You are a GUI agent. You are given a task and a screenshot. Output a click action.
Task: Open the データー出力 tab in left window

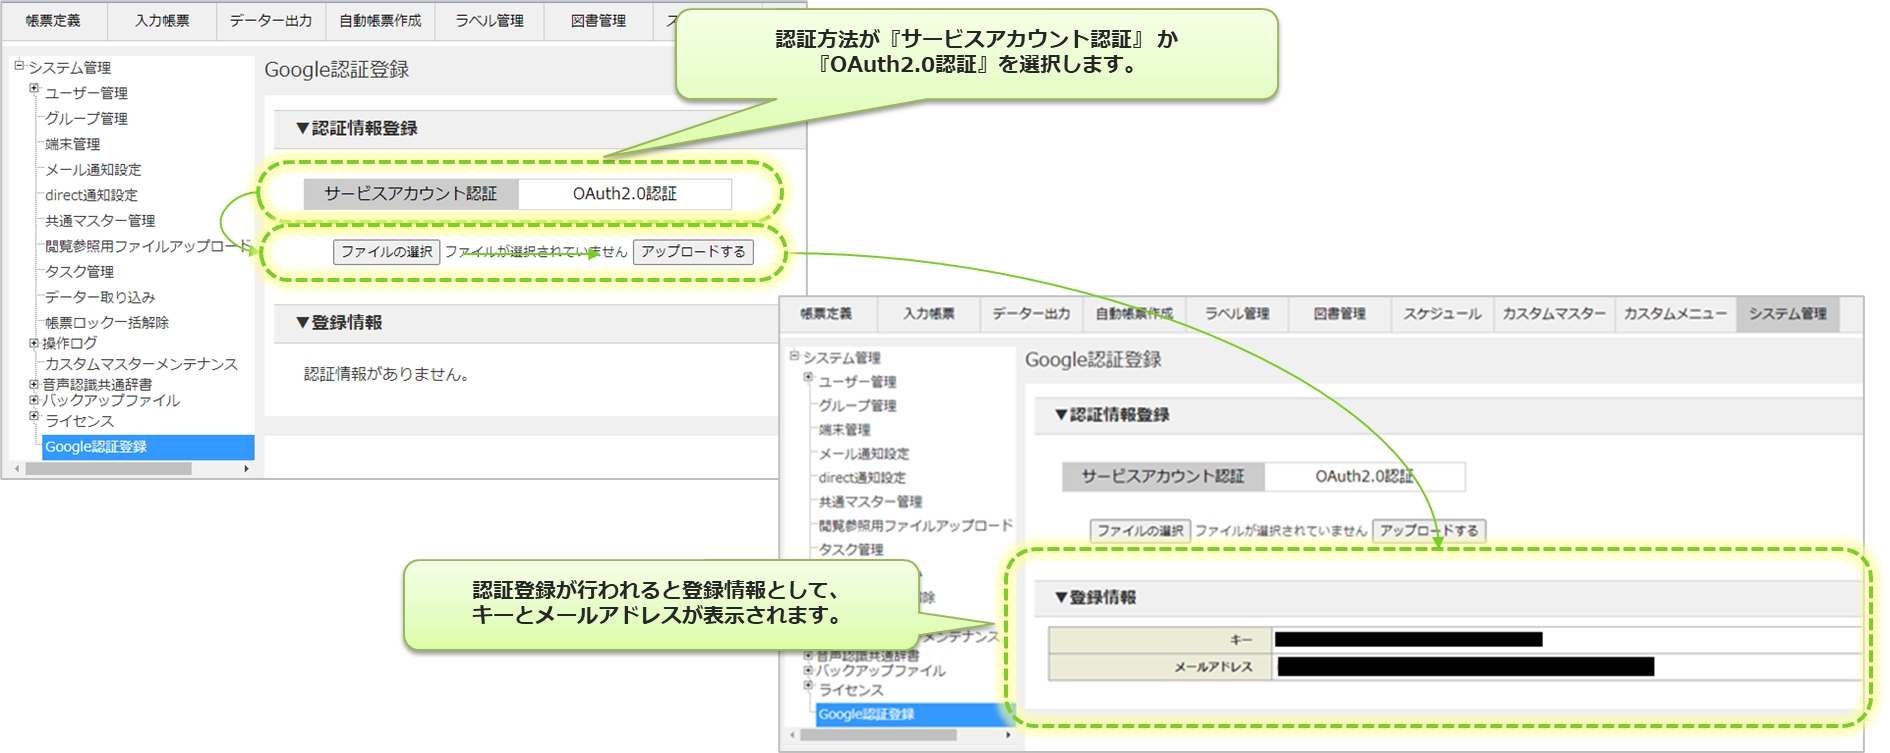pyautogui.click(x=271, y=20)
